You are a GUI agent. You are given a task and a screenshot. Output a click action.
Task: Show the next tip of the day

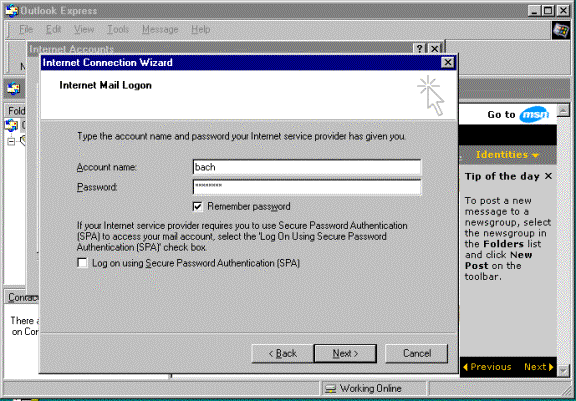pyautogui.click(x=539, y=367)
